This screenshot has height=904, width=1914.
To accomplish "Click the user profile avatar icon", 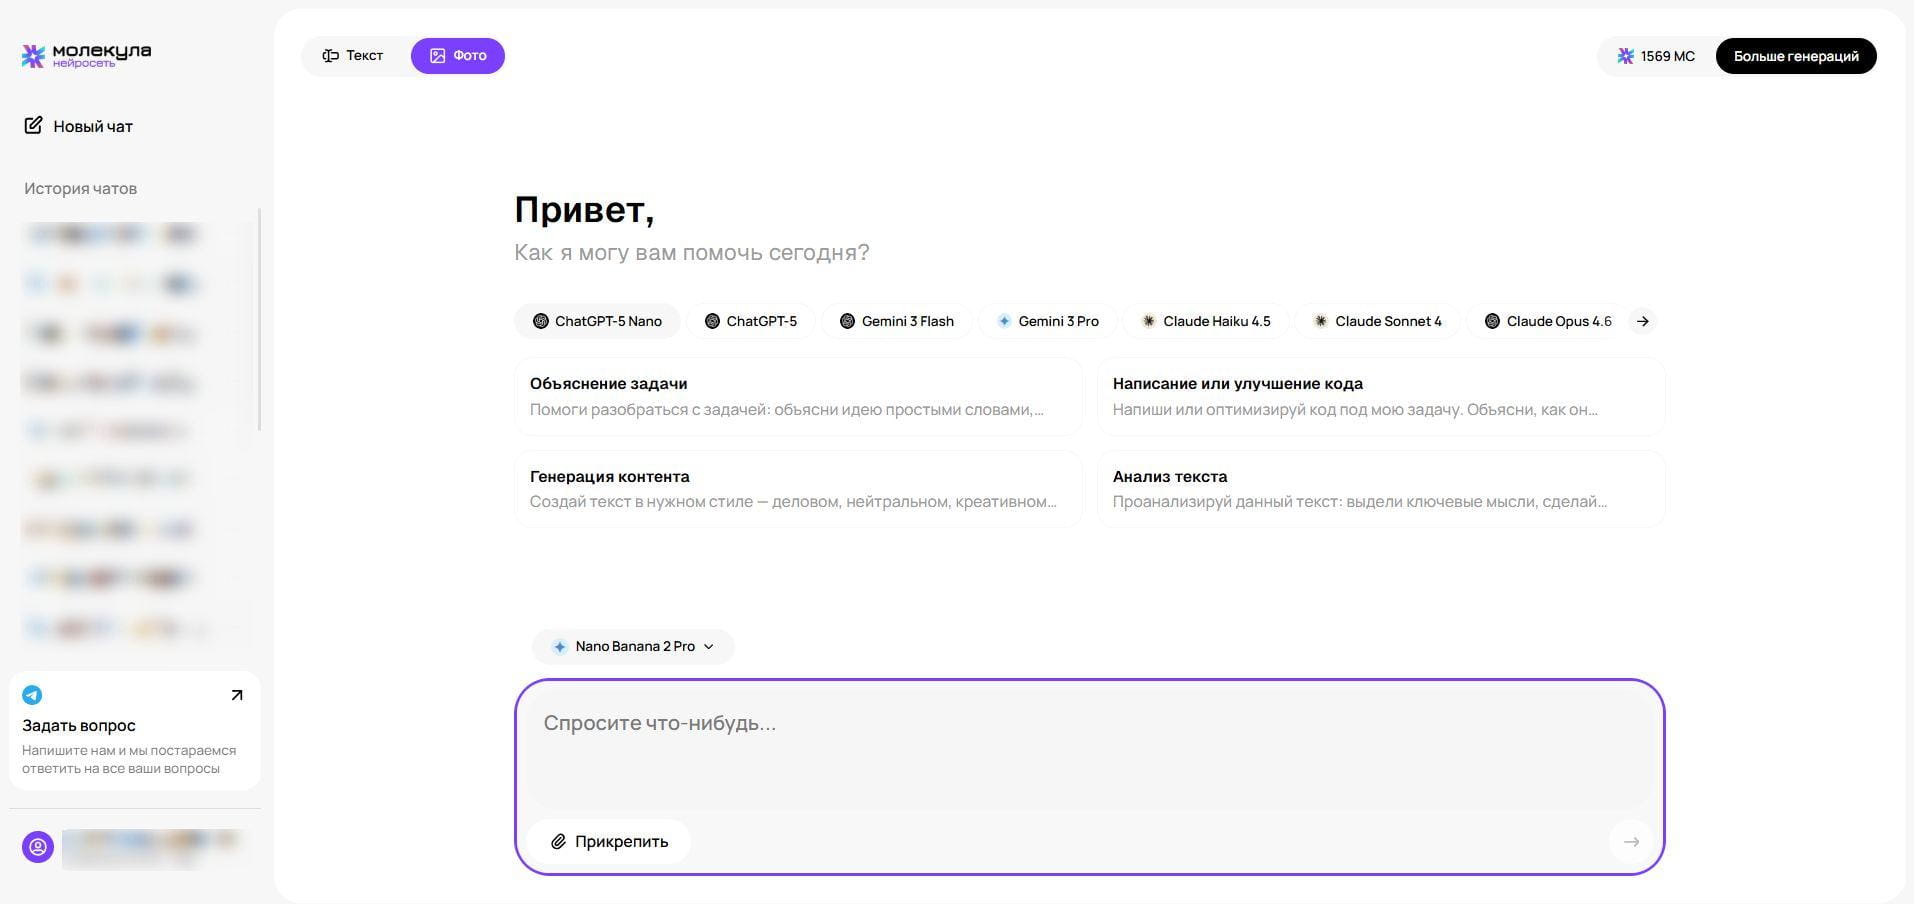I will pyautogui.click(x=38, y=847).
